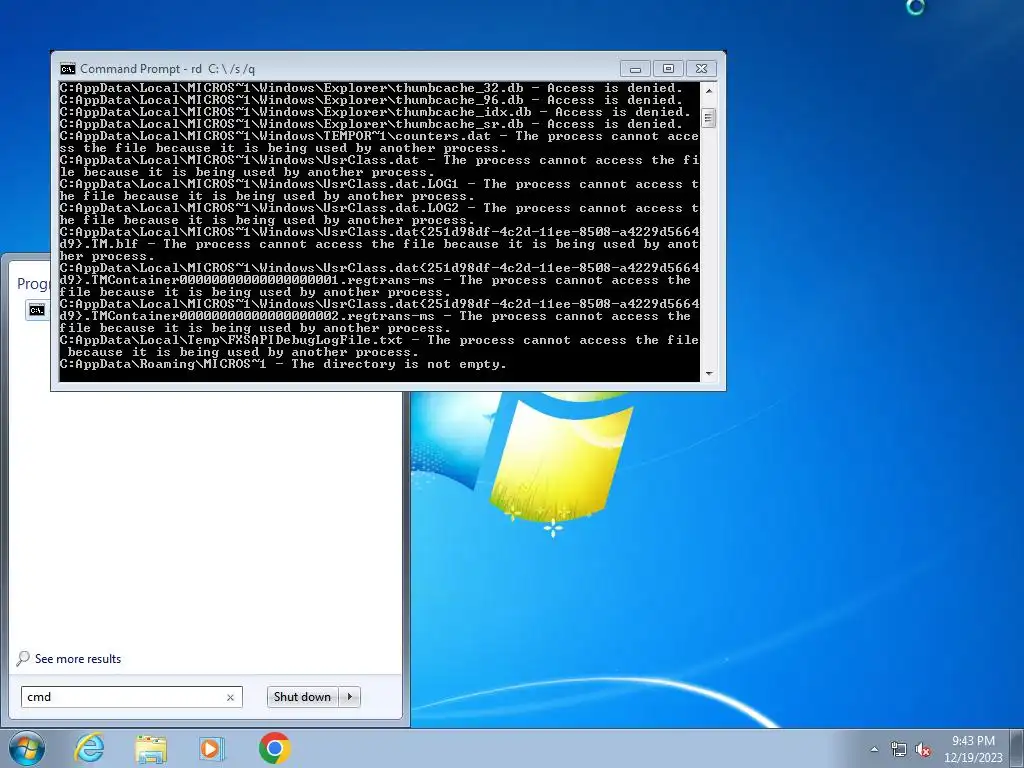Clear the cmd search text

click(230, 697)
